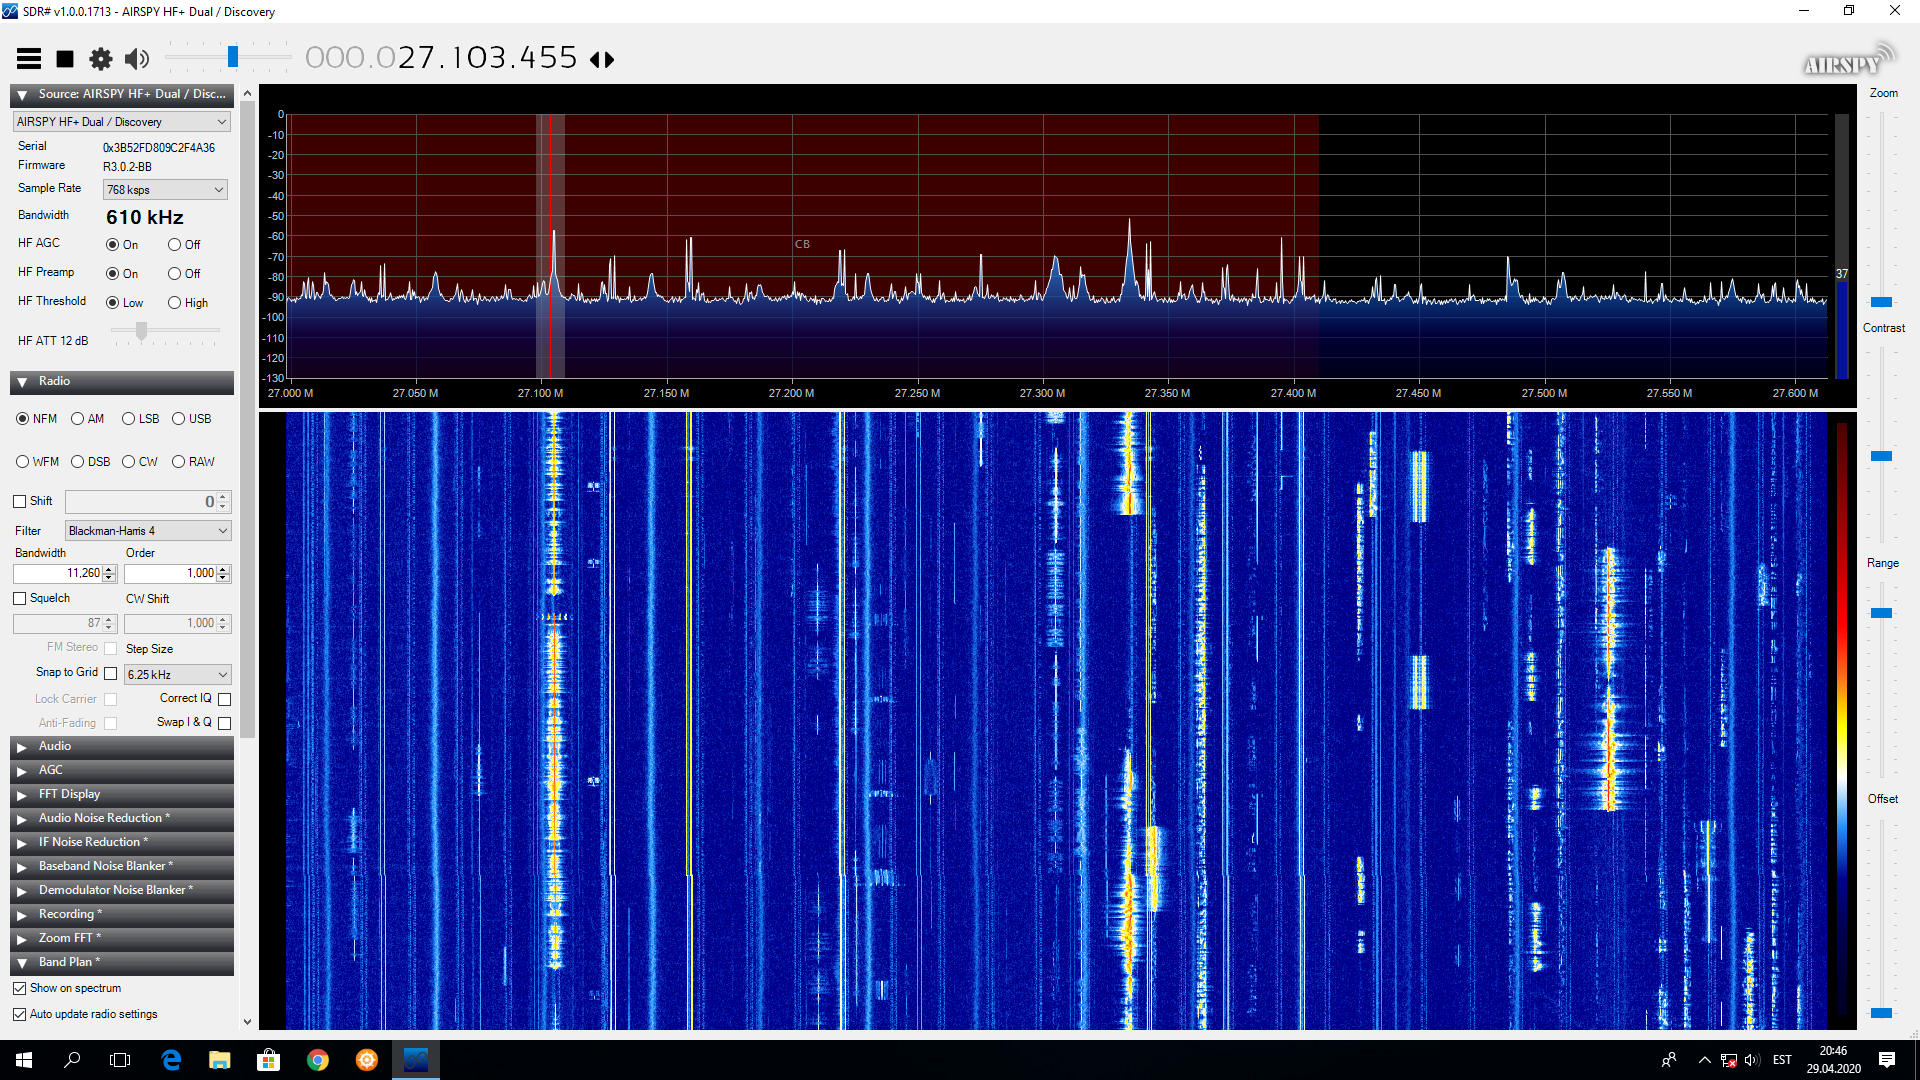
Task: Open the hamburger main menu
Action: 29,59
